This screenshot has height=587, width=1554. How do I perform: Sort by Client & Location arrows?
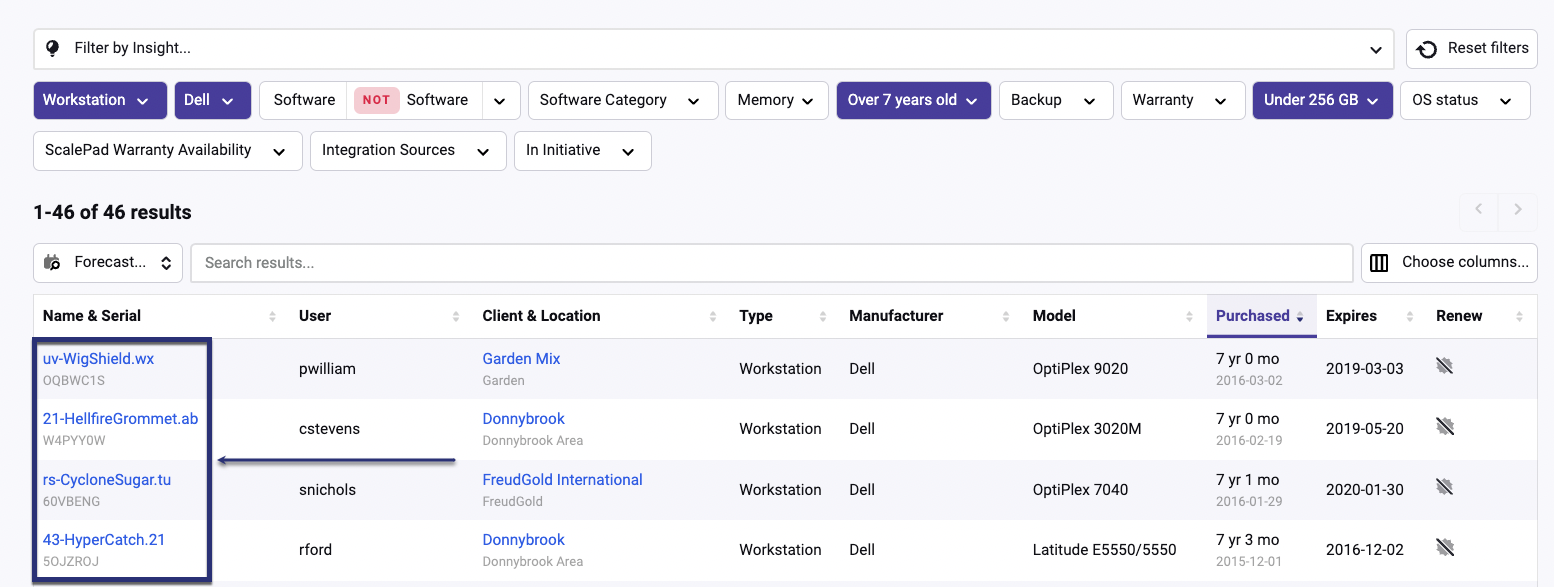pos(713,316)
